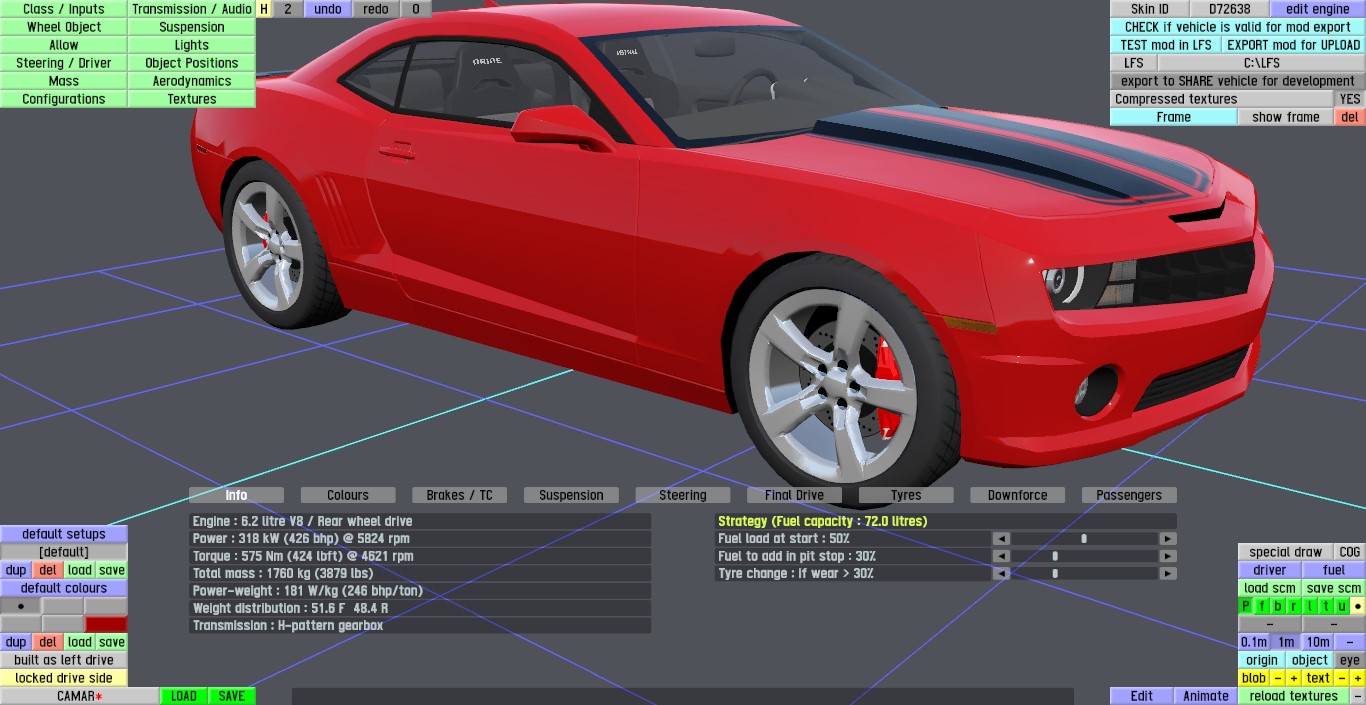Click the C:\LFS path field
The width and height of the screenshot is (1366, 705).
(1262, 63)
